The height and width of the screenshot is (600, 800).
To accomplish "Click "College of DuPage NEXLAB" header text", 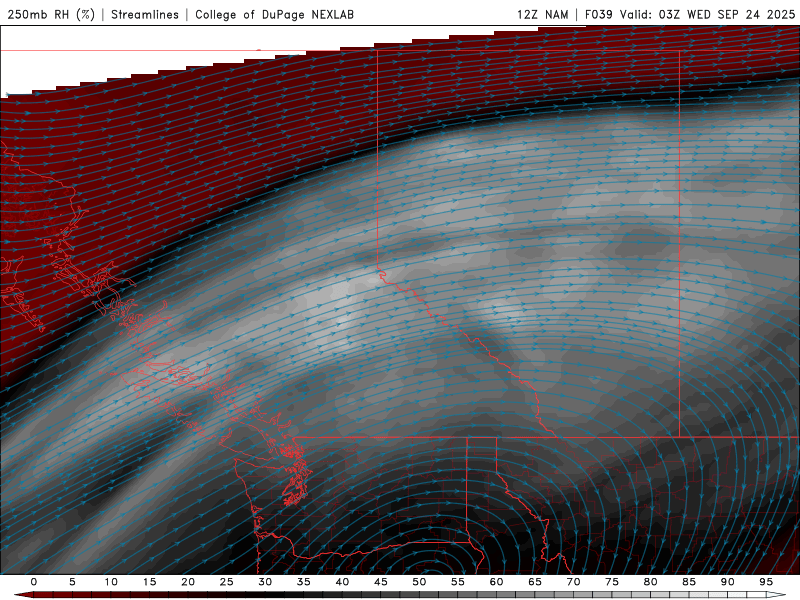I will point(274,14).
